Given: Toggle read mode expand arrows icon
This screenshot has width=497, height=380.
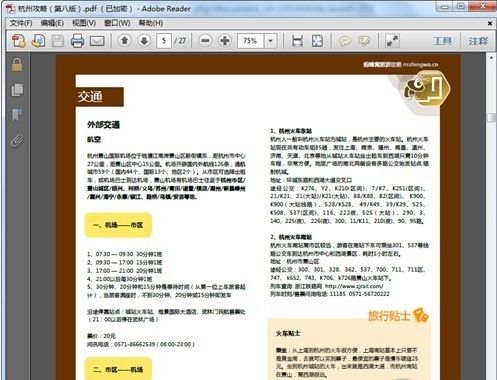Looking at the screenshot, I should pyautogui.click(x=392, y=41).
